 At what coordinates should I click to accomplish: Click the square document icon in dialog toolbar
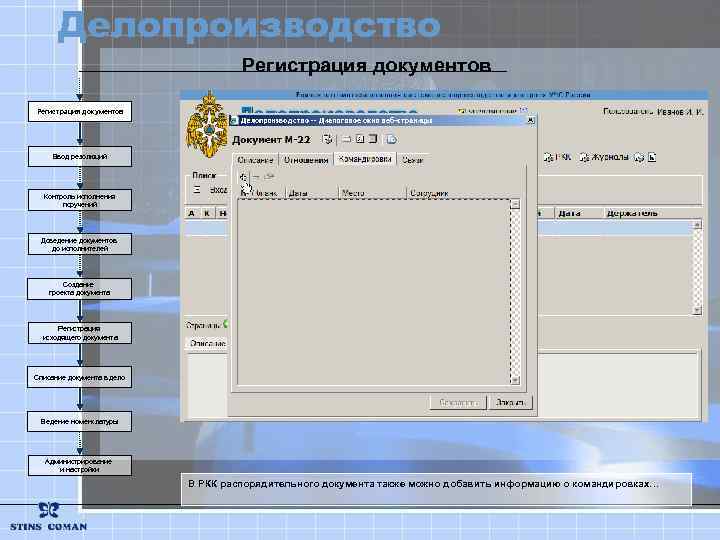[x=360, y=139]
